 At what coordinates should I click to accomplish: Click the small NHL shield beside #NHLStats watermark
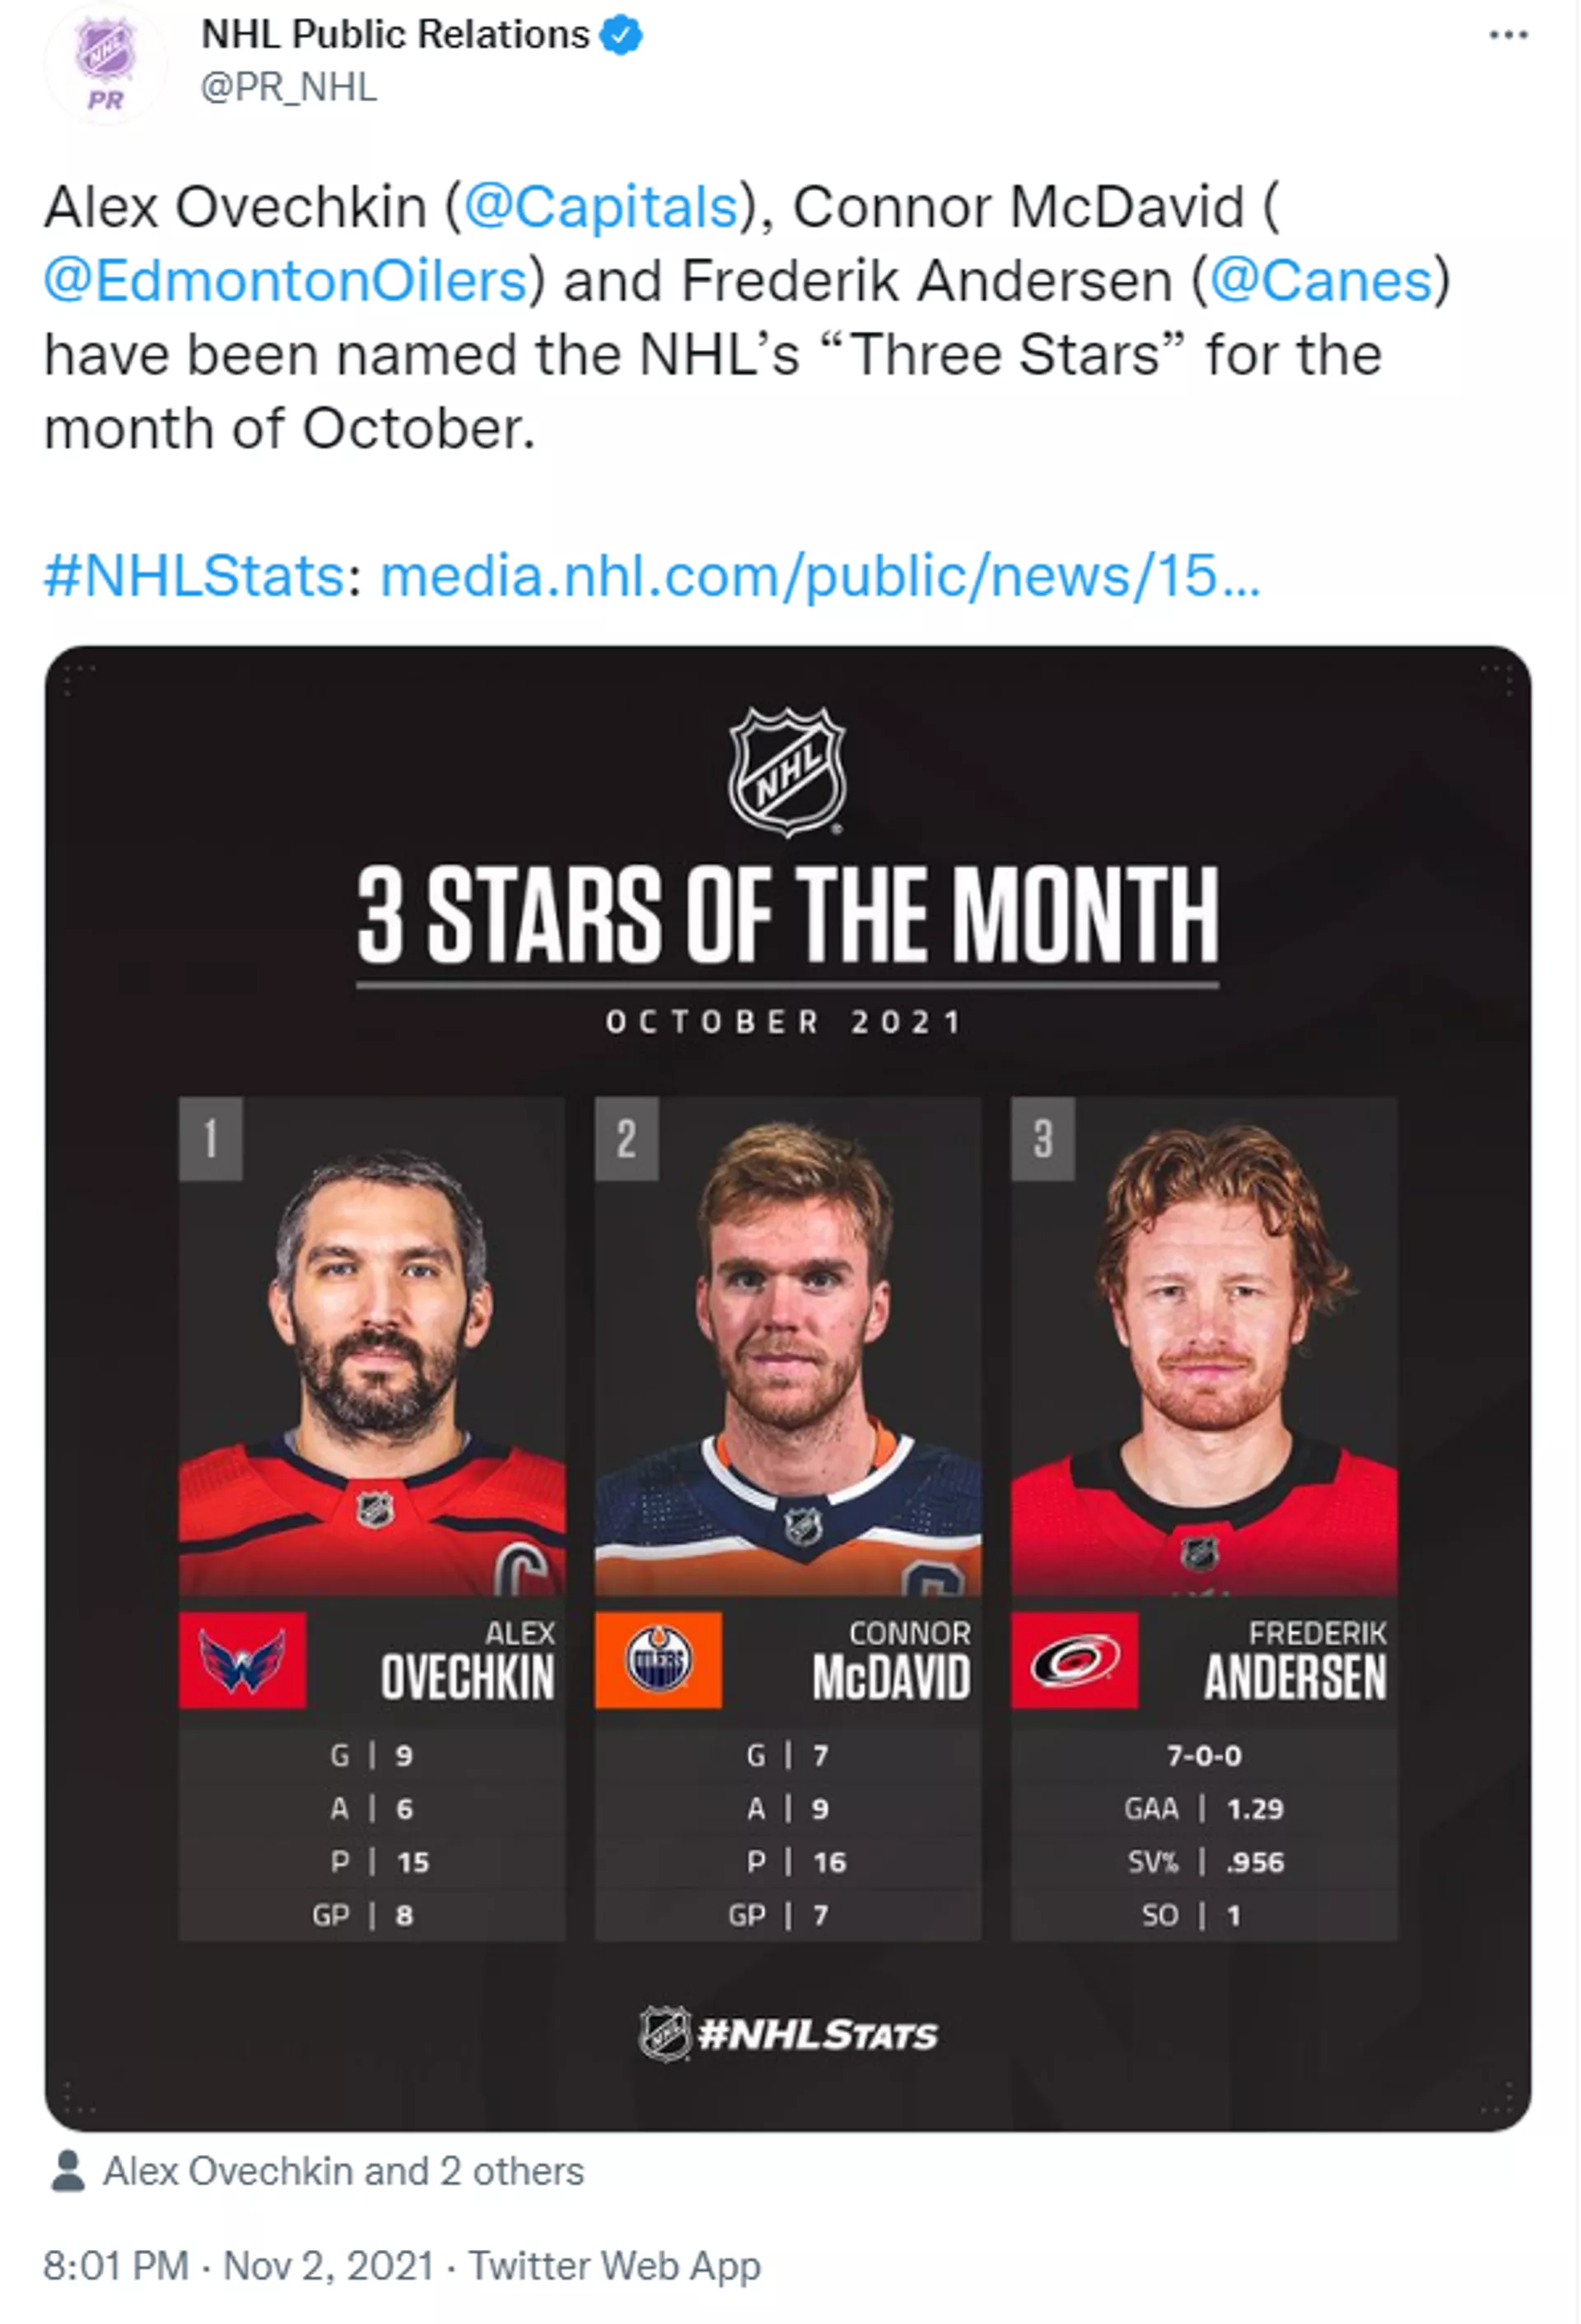coord(667,2033)
